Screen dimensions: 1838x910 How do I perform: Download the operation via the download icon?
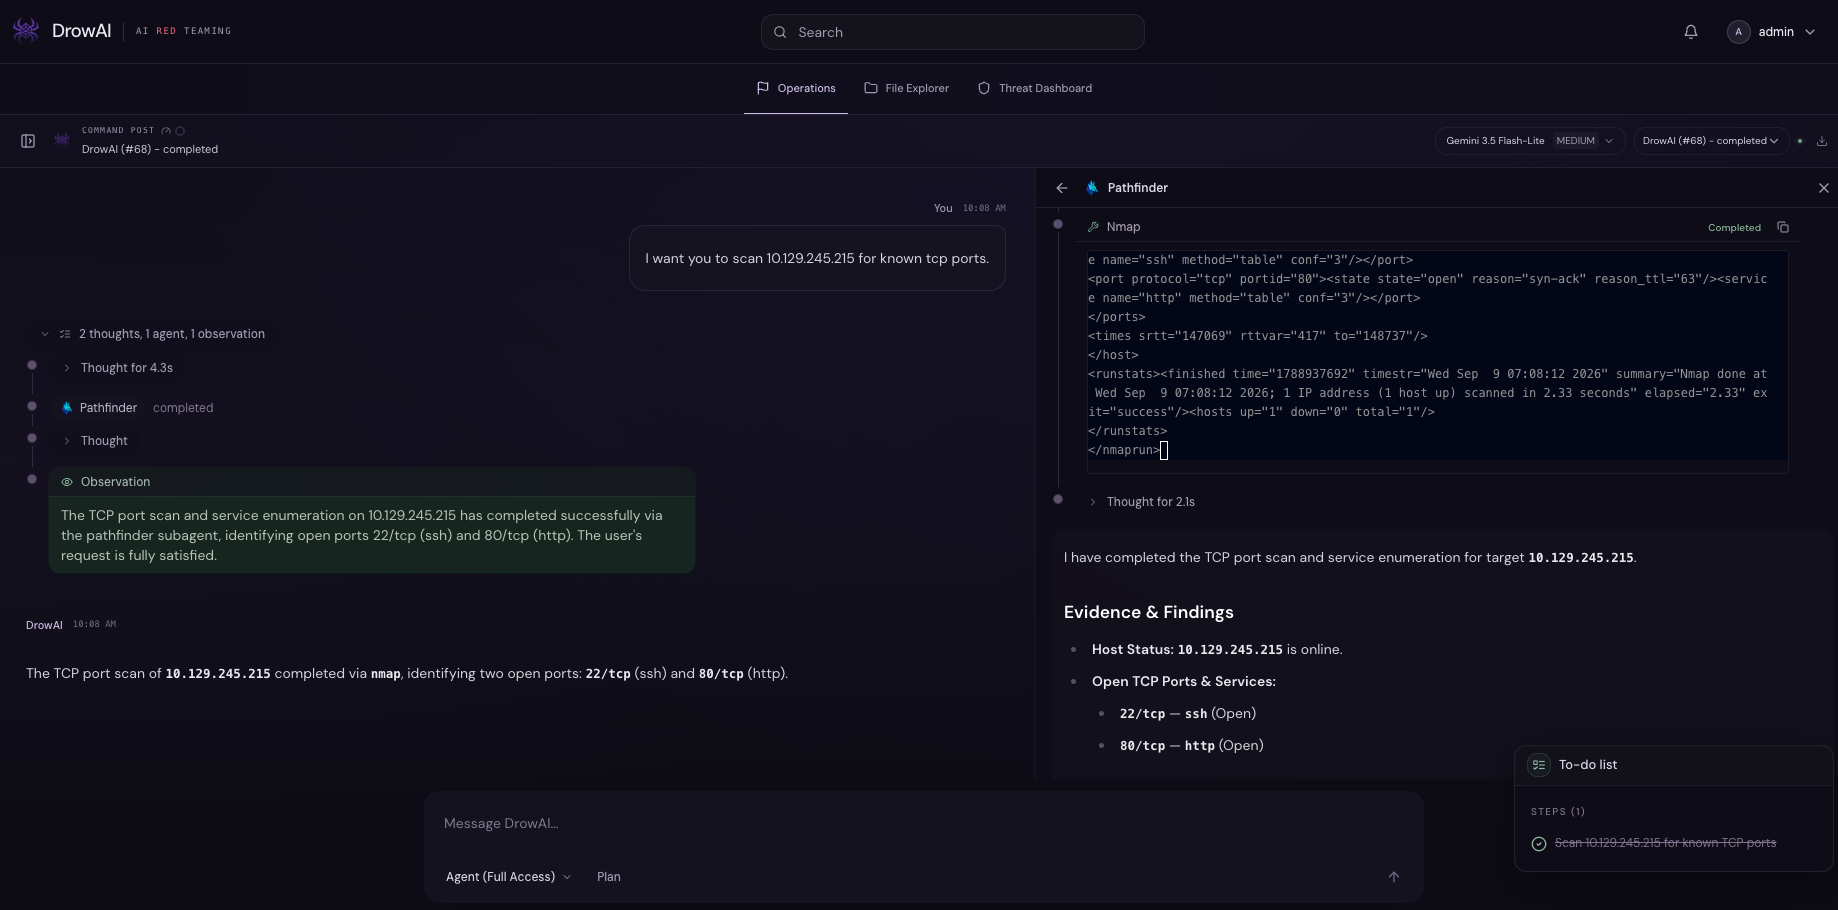pos(1822,141)
